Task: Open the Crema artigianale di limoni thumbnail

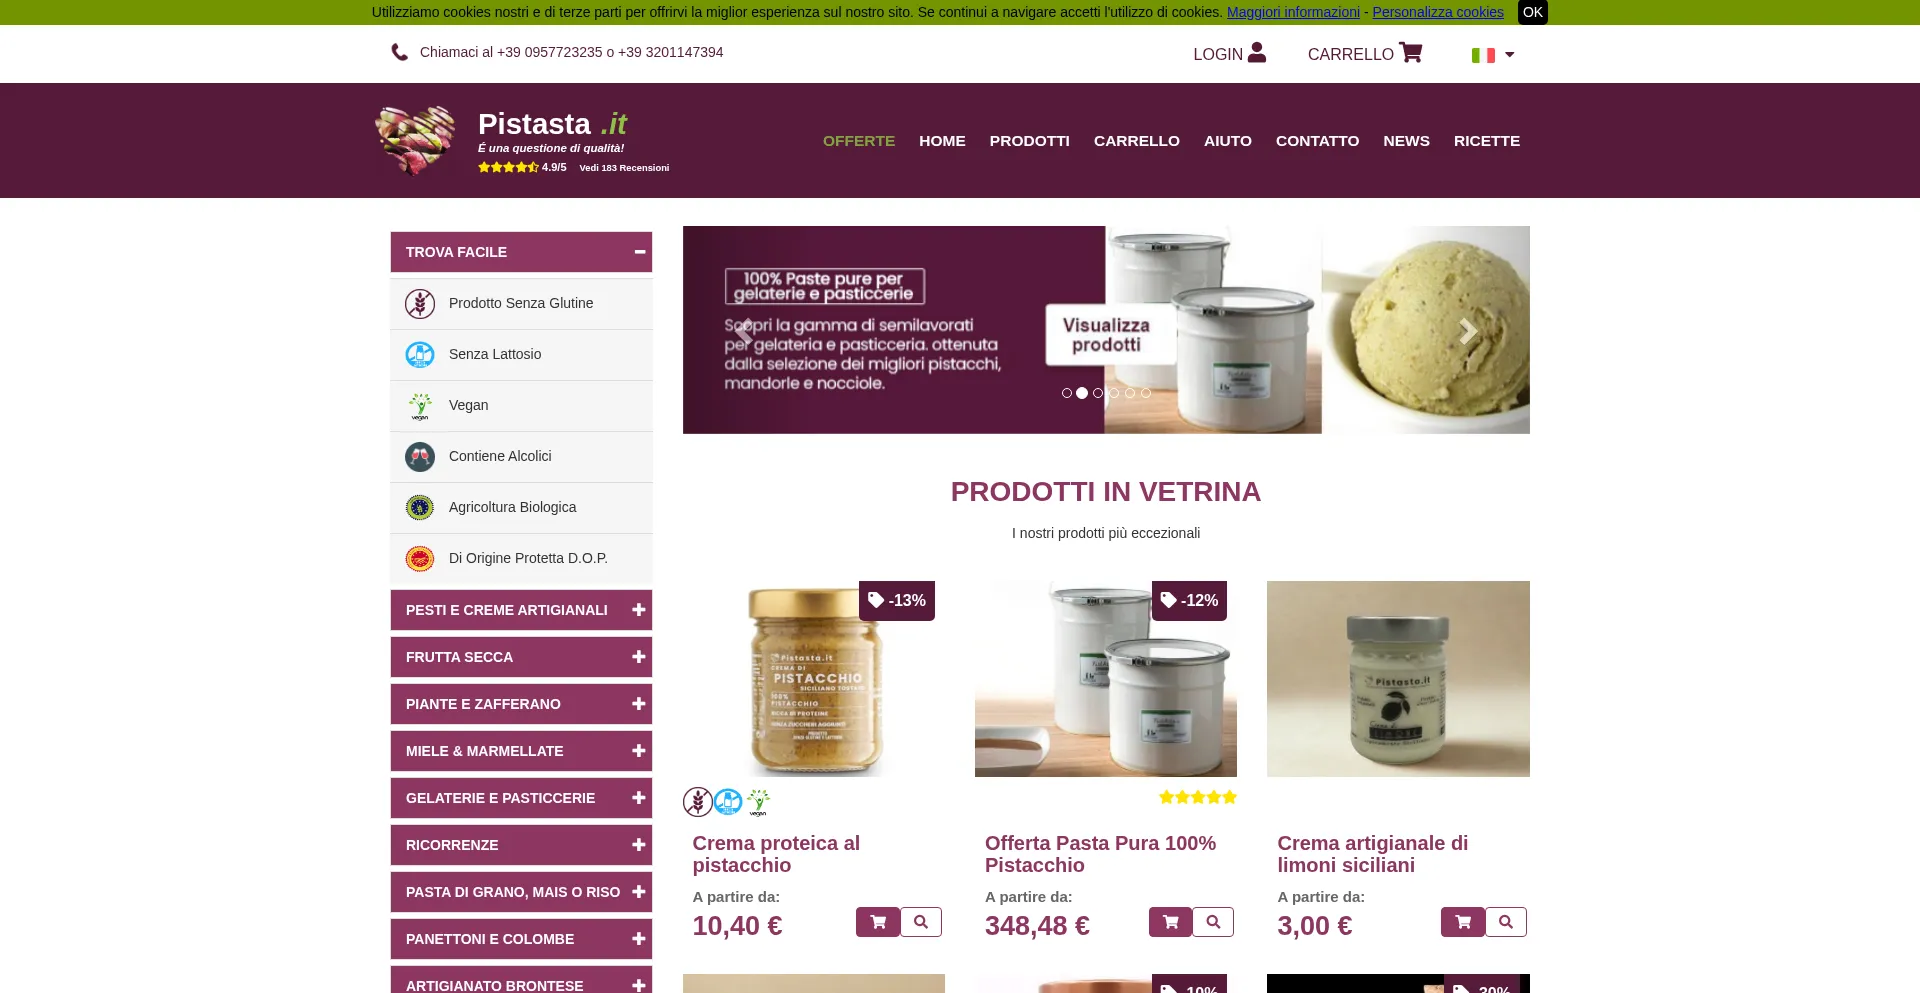Action: [x=1398, y=679]
